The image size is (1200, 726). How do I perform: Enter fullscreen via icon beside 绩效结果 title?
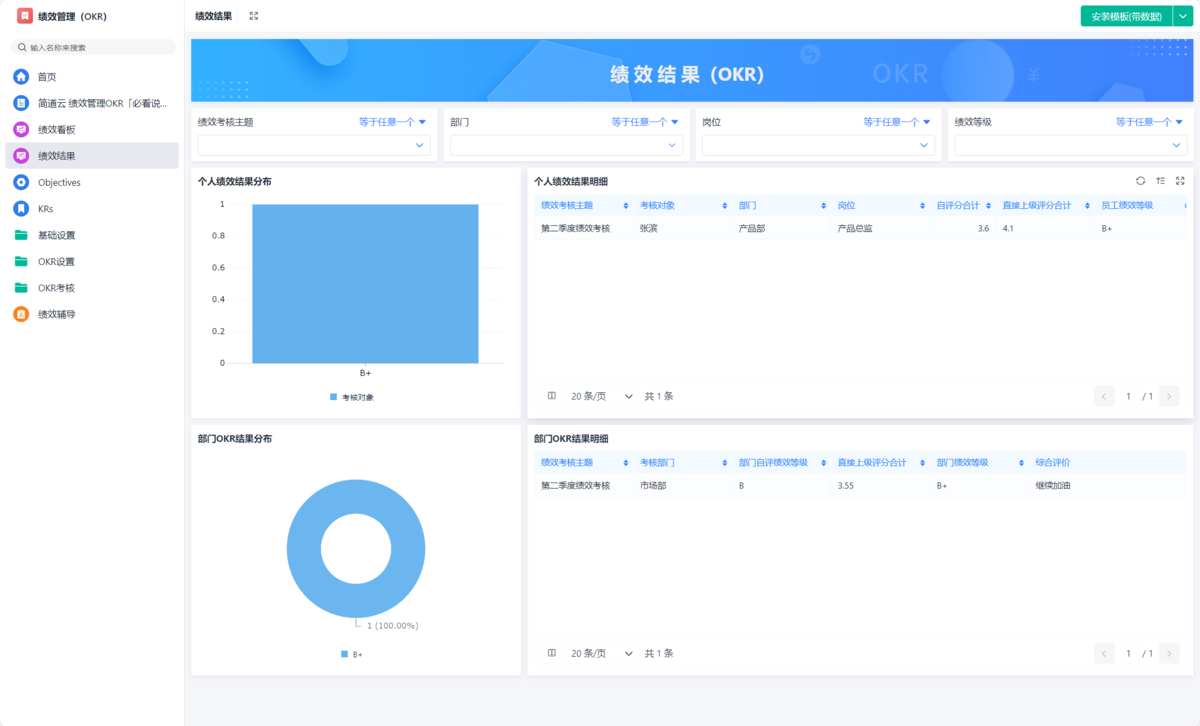(x=254, y=16)
